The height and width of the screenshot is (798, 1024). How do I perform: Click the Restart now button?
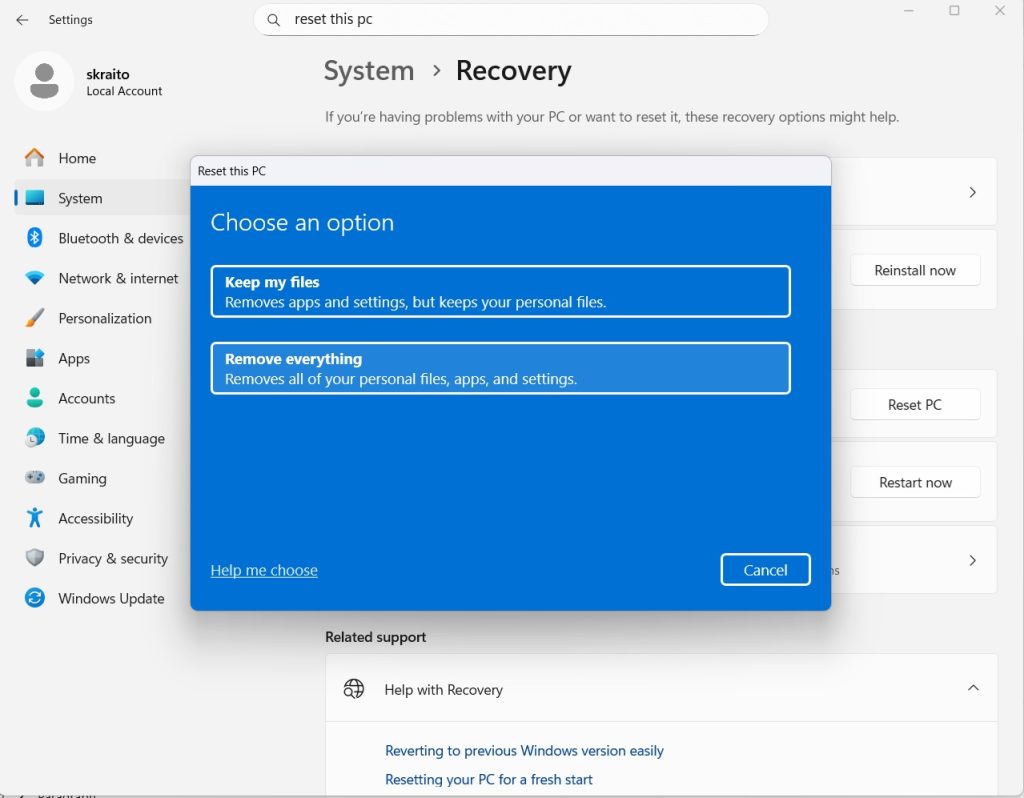915,482
